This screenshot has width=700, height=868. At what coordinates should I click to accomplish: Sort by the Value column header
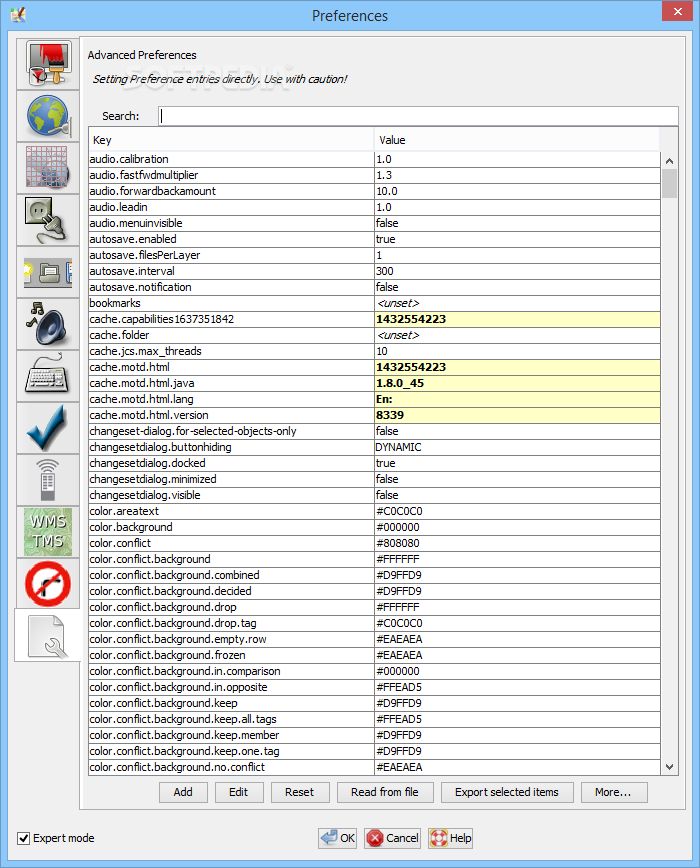point(517,140)
